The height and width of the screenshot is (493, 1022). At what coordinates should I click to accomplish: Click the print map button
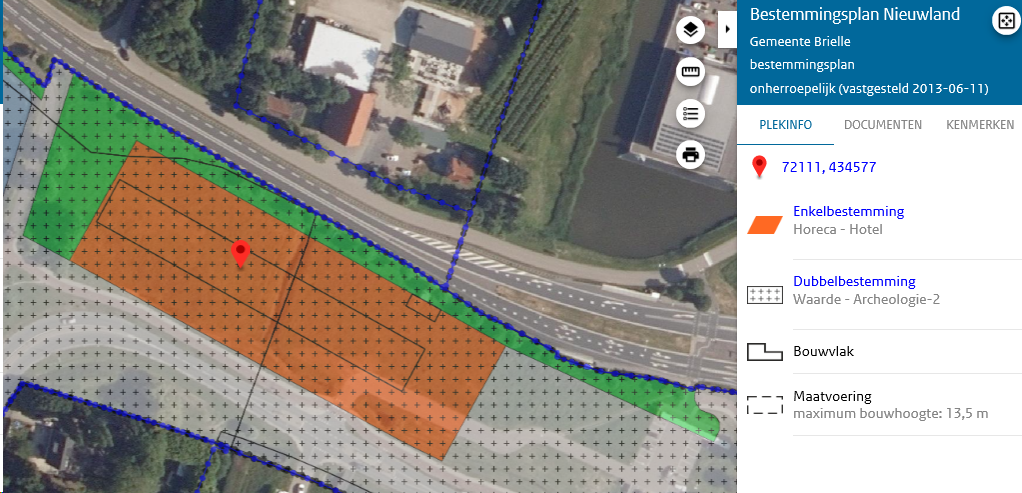690,155
